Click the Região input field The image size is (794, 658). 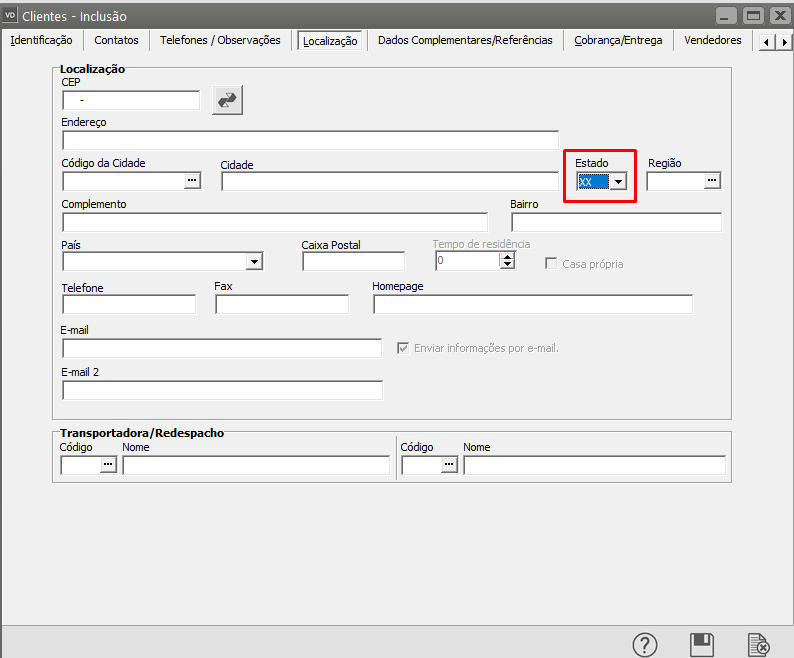click(x=676, y=181)
